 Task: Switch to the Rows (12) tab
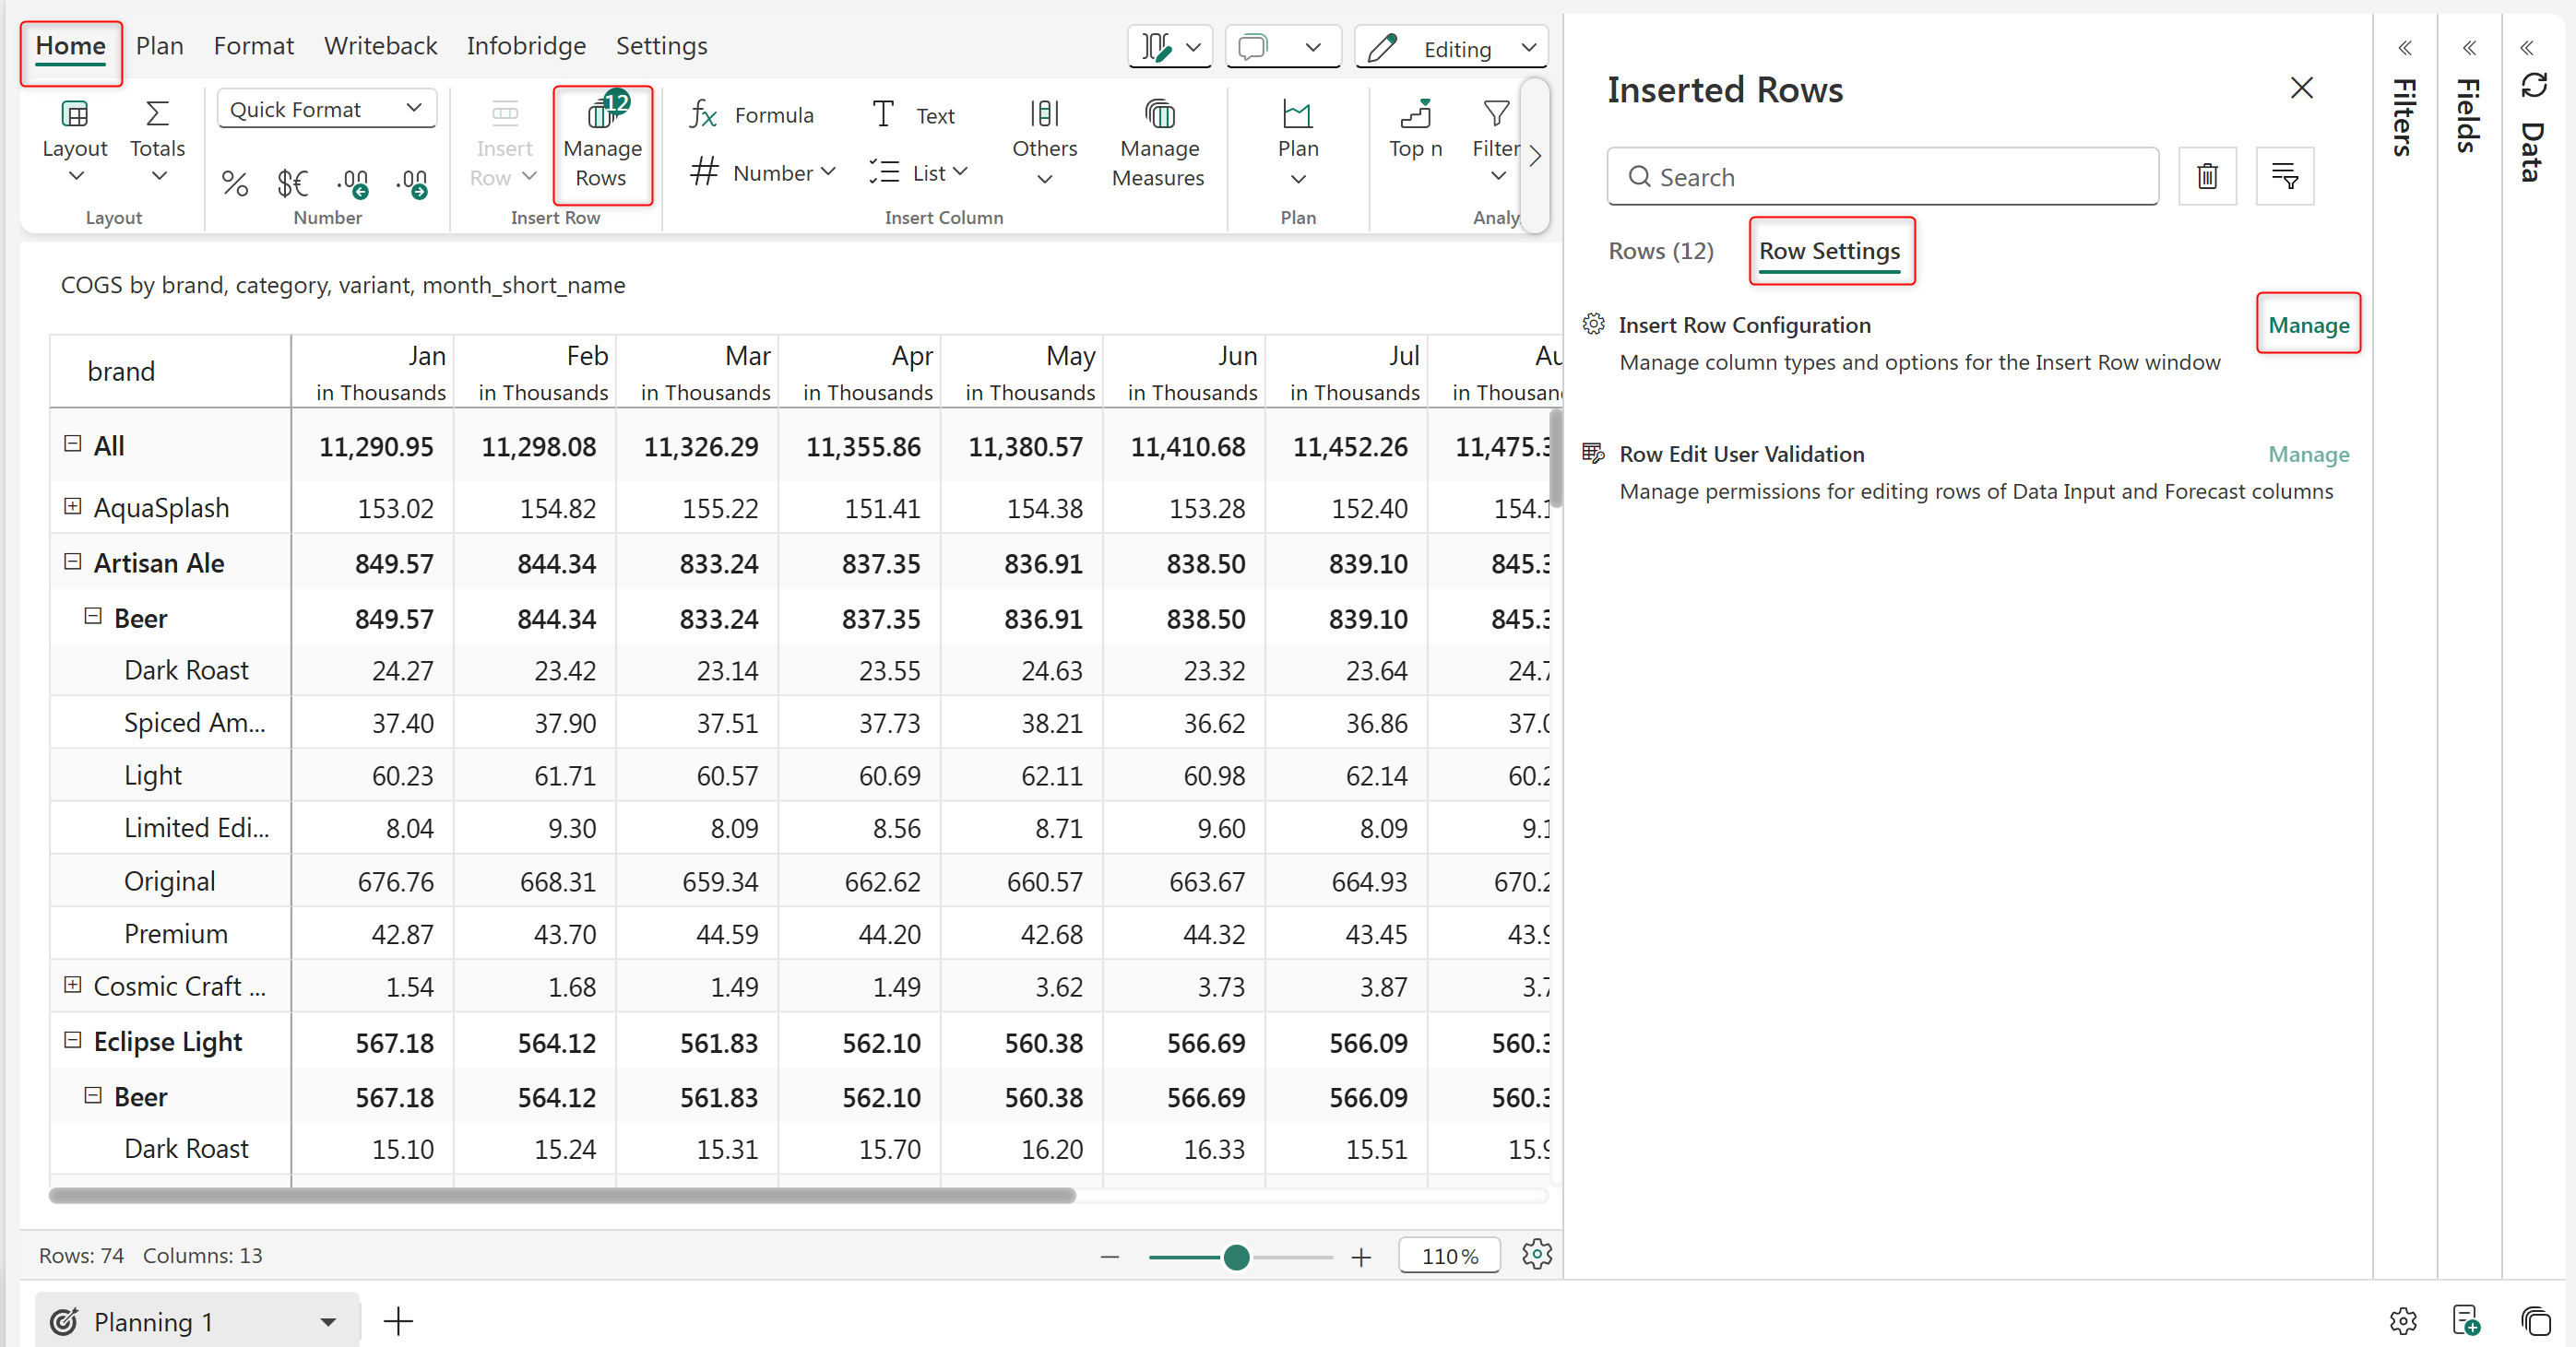click(x=1660, y=251)
